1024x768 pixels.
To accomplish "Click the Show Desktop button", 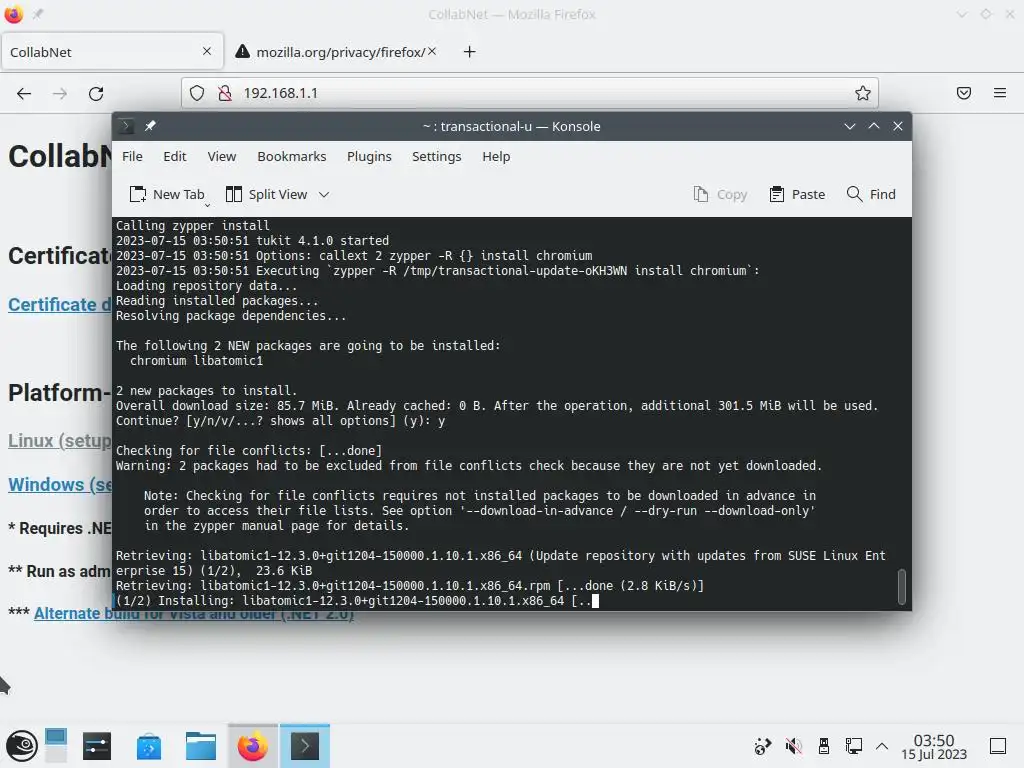I will click(x=998, y=746).
